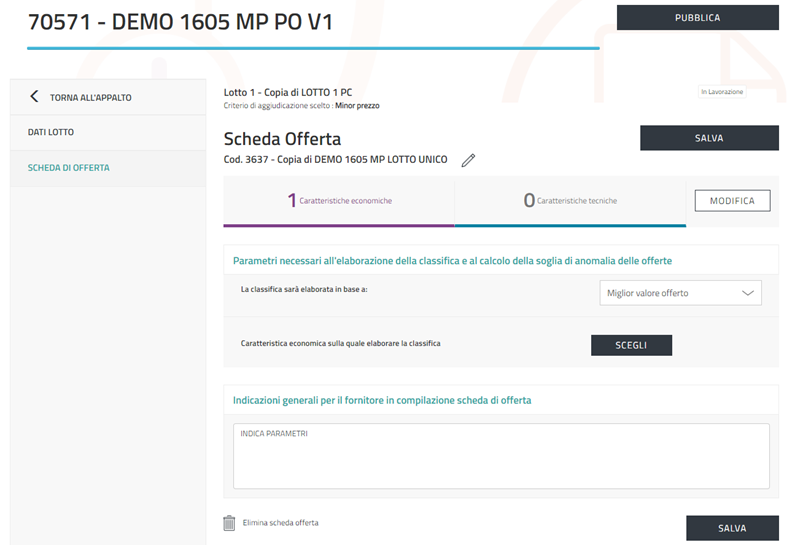This screenshot has width=803, height=545.
Task: Click the Scheda Offerta heading
Action: 282,139
